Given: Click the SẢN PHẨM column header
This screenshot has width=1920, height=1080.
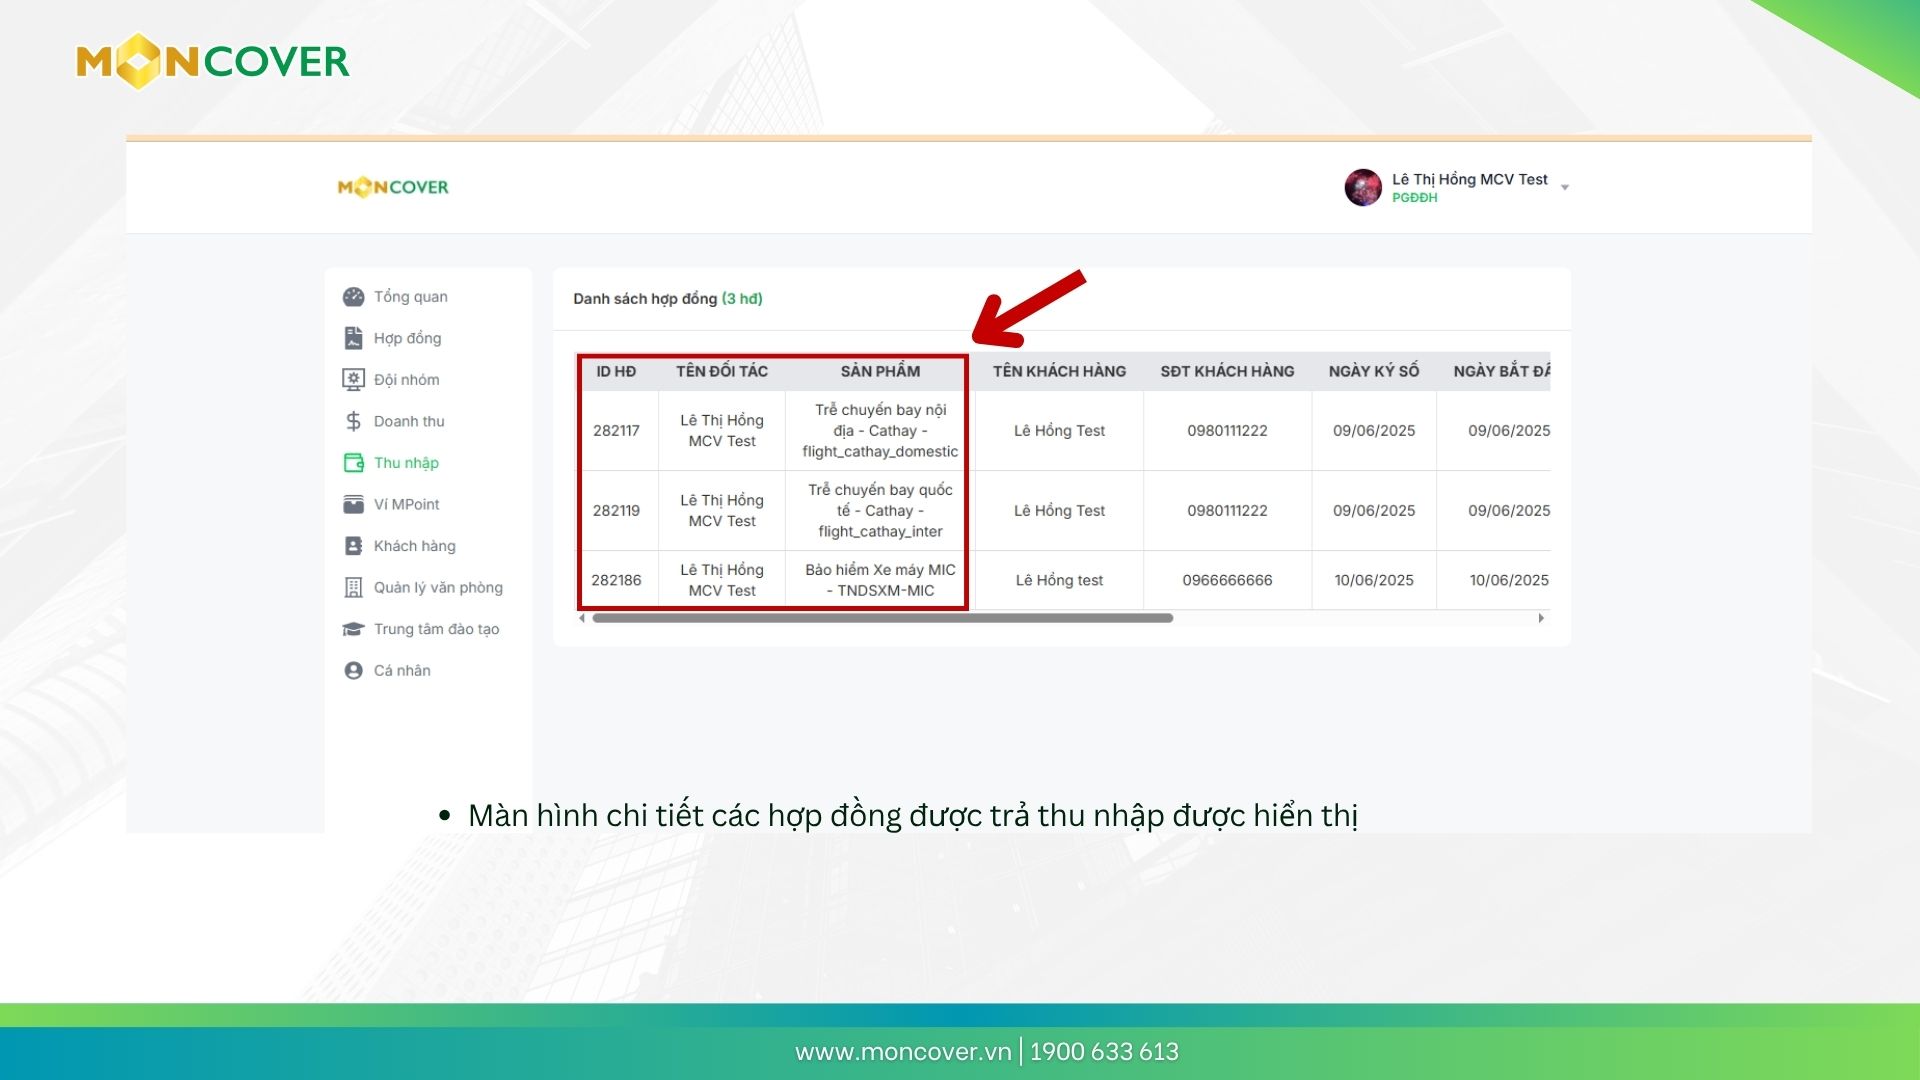Looking at the screenshot, I should point(880,371).
